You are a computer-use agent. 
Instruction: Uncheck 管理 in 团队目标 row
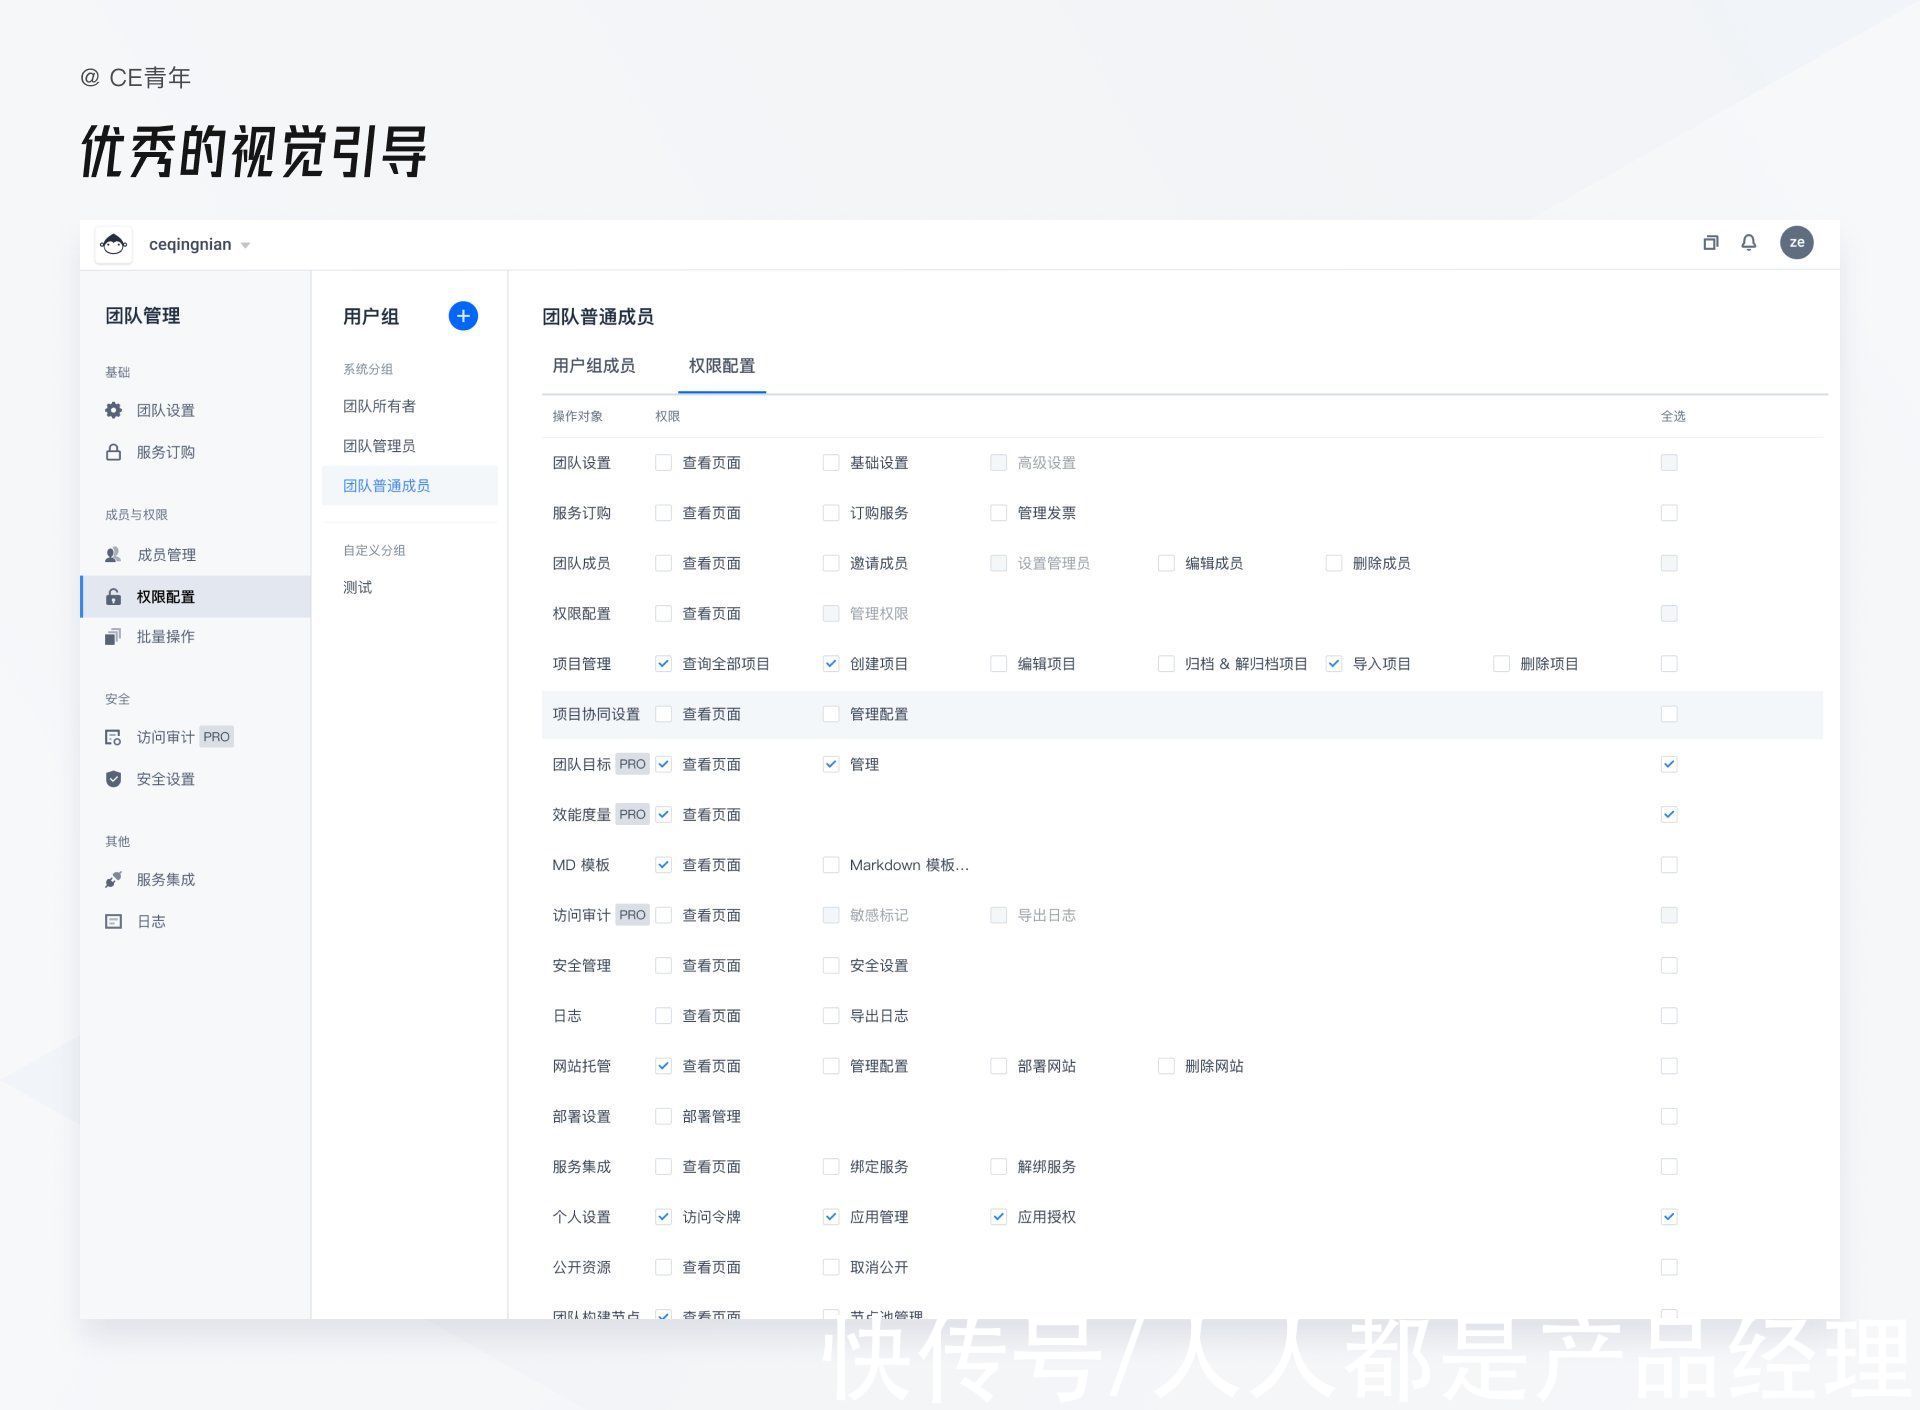point(831,764)
